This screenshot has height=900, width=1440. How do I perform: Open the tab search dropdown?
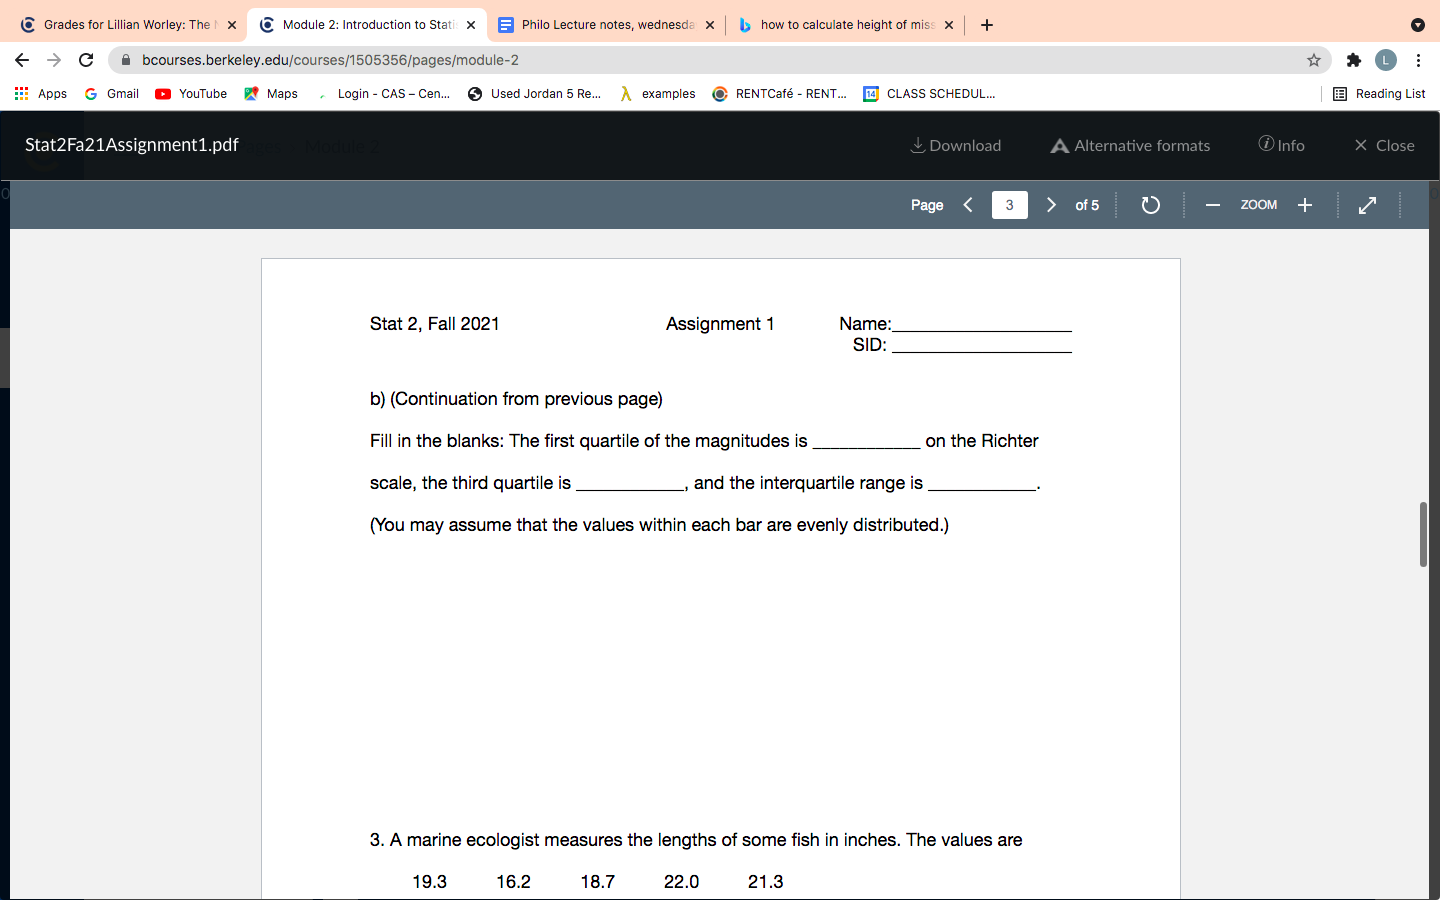[x=1417, y=24]
